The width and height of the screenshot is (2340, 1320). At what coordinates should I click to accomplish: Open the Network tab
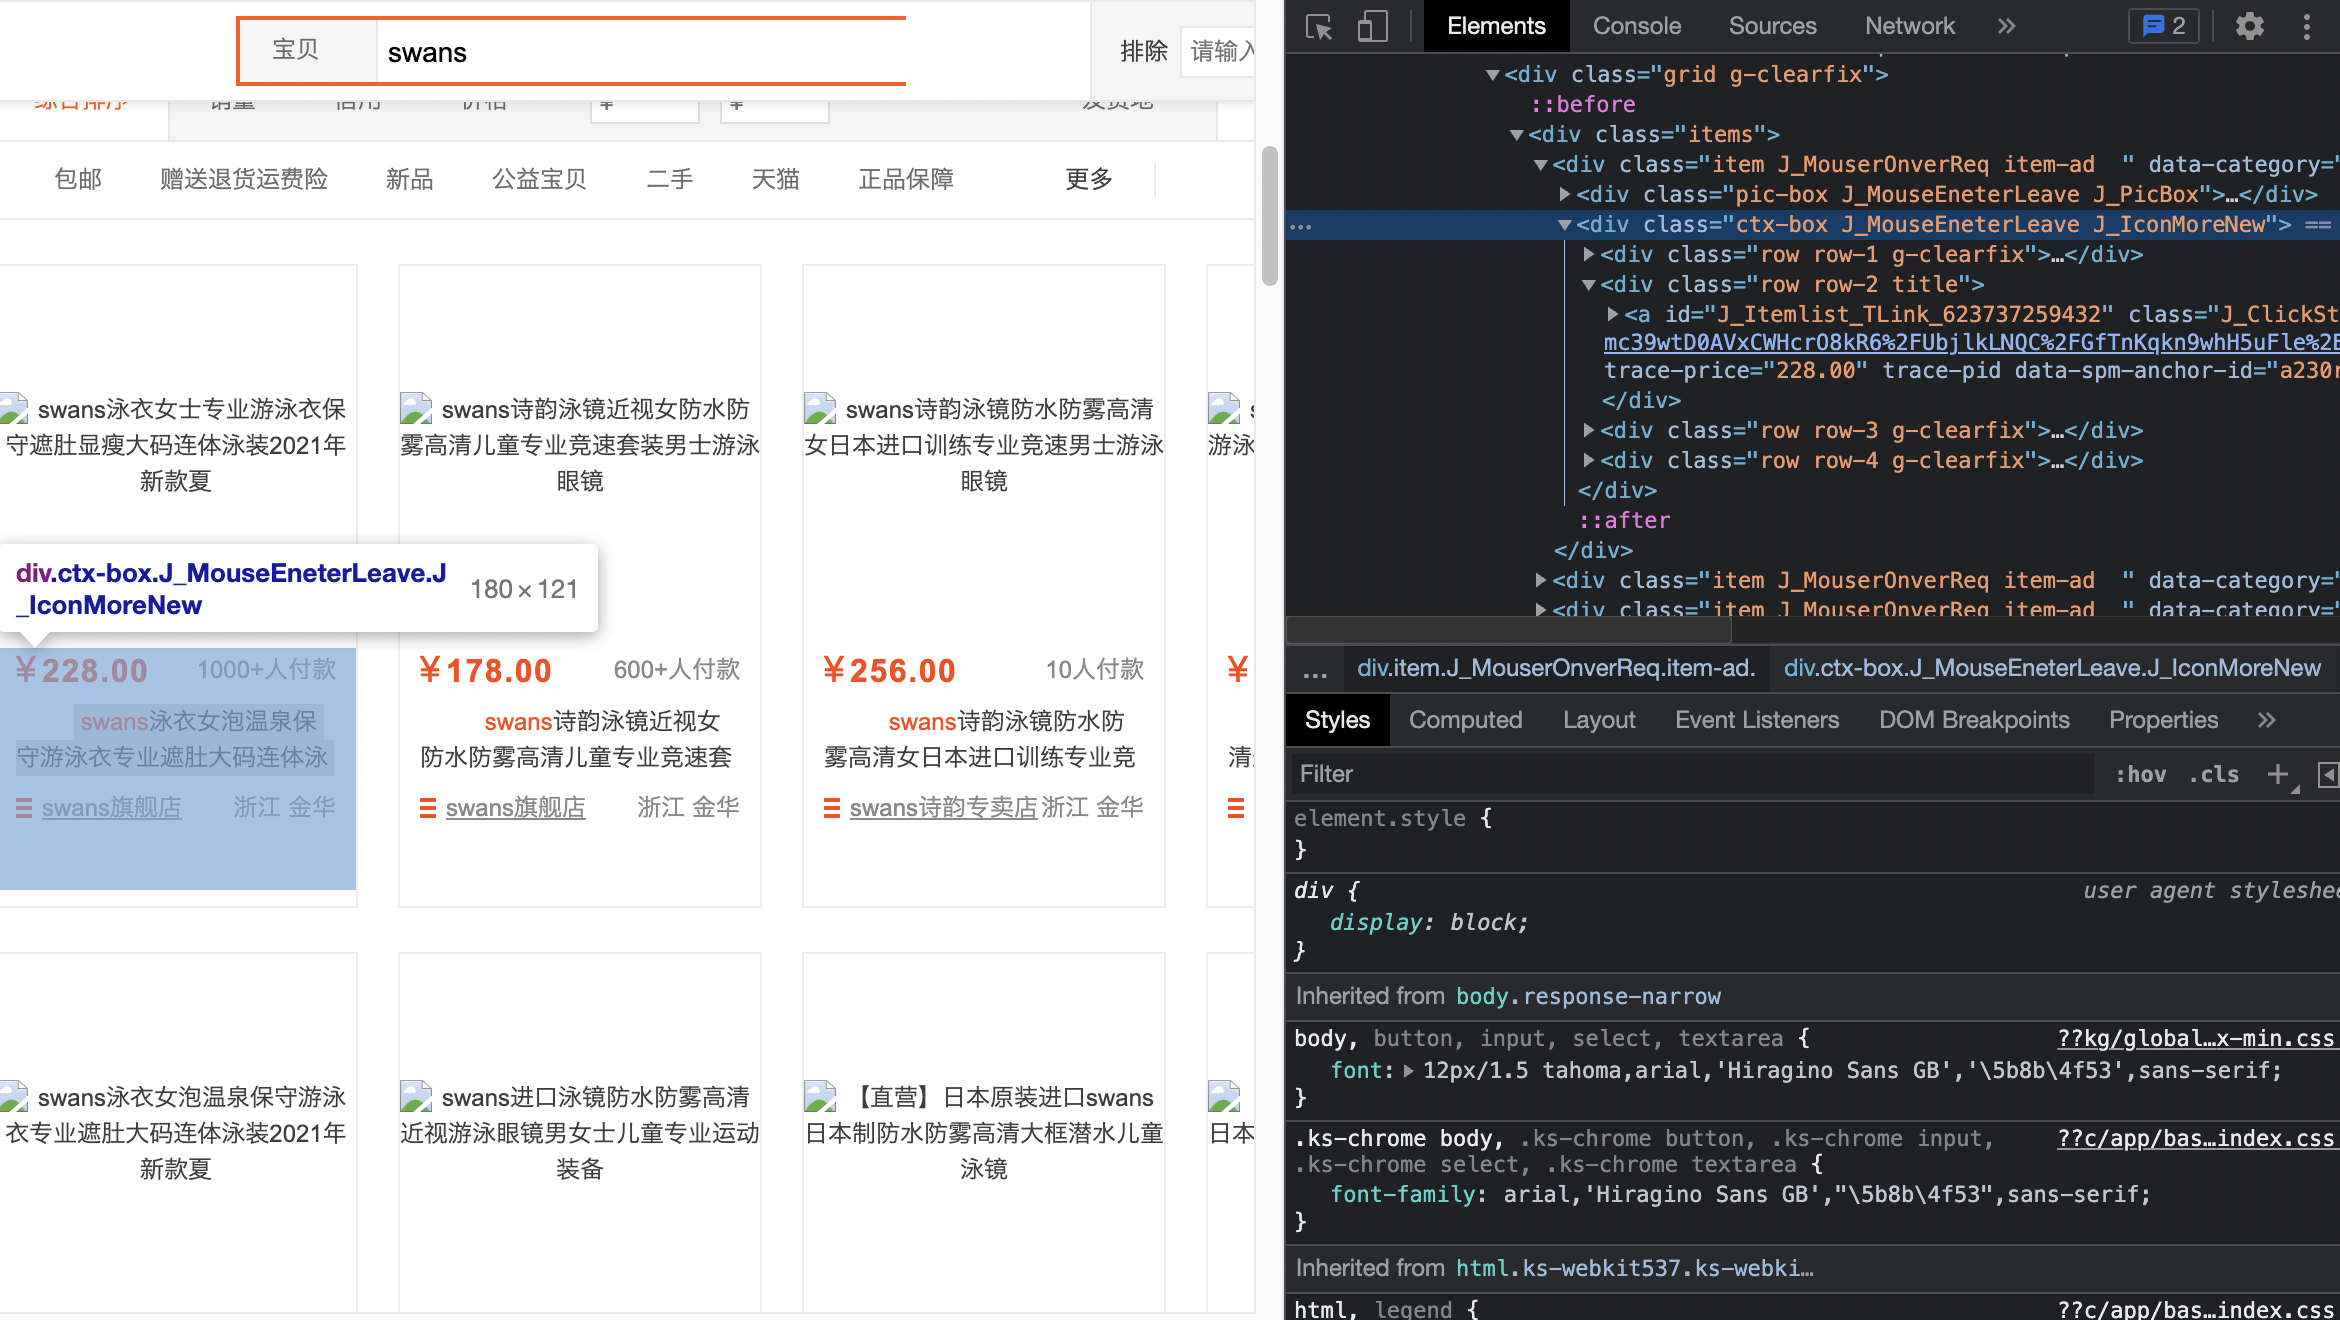[x=1910, y=26]
